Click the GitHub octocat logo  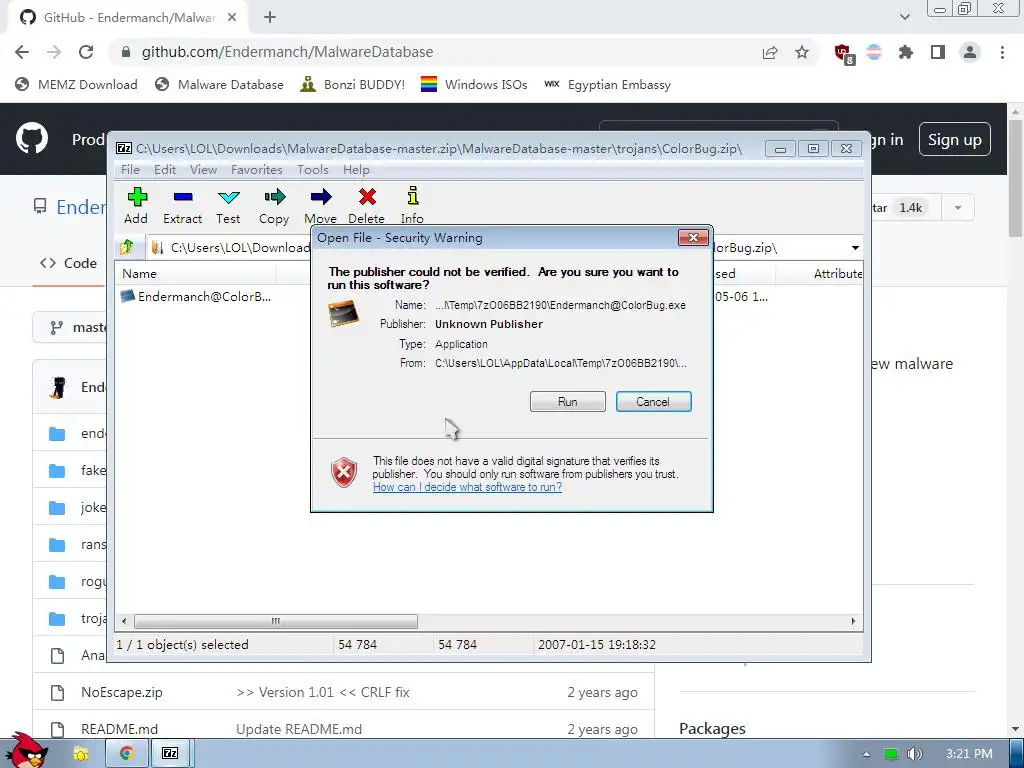pos(31,138)
